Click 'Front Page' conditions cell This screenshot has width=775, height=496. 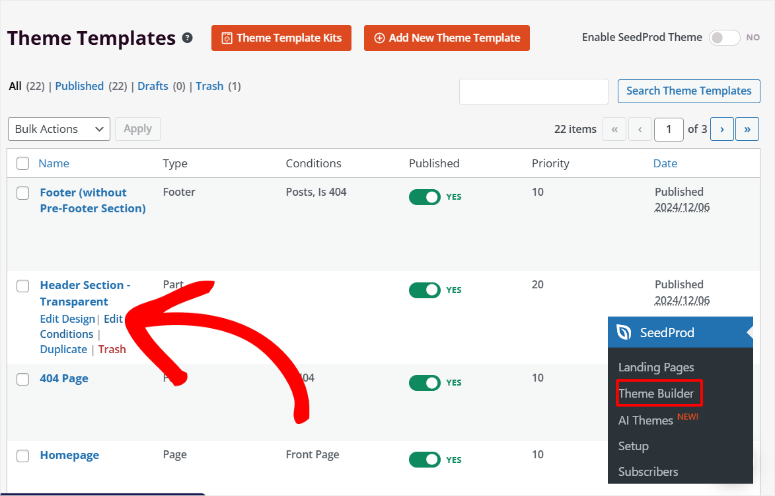(312, 455)
